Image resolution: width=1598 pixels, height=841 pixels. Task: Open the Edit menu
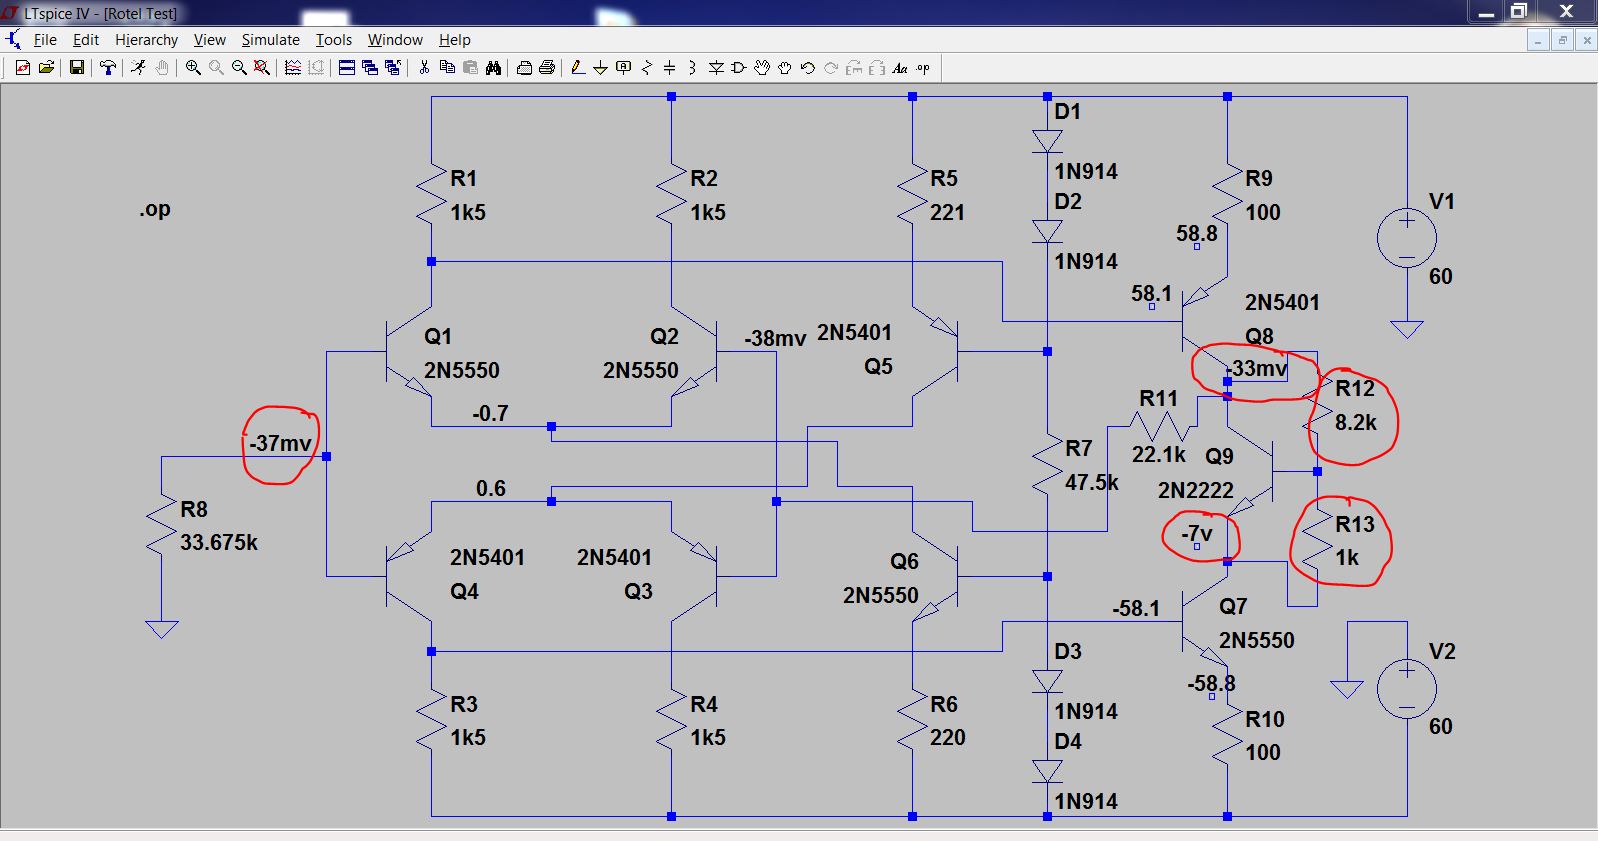click(x=86, y=40)
